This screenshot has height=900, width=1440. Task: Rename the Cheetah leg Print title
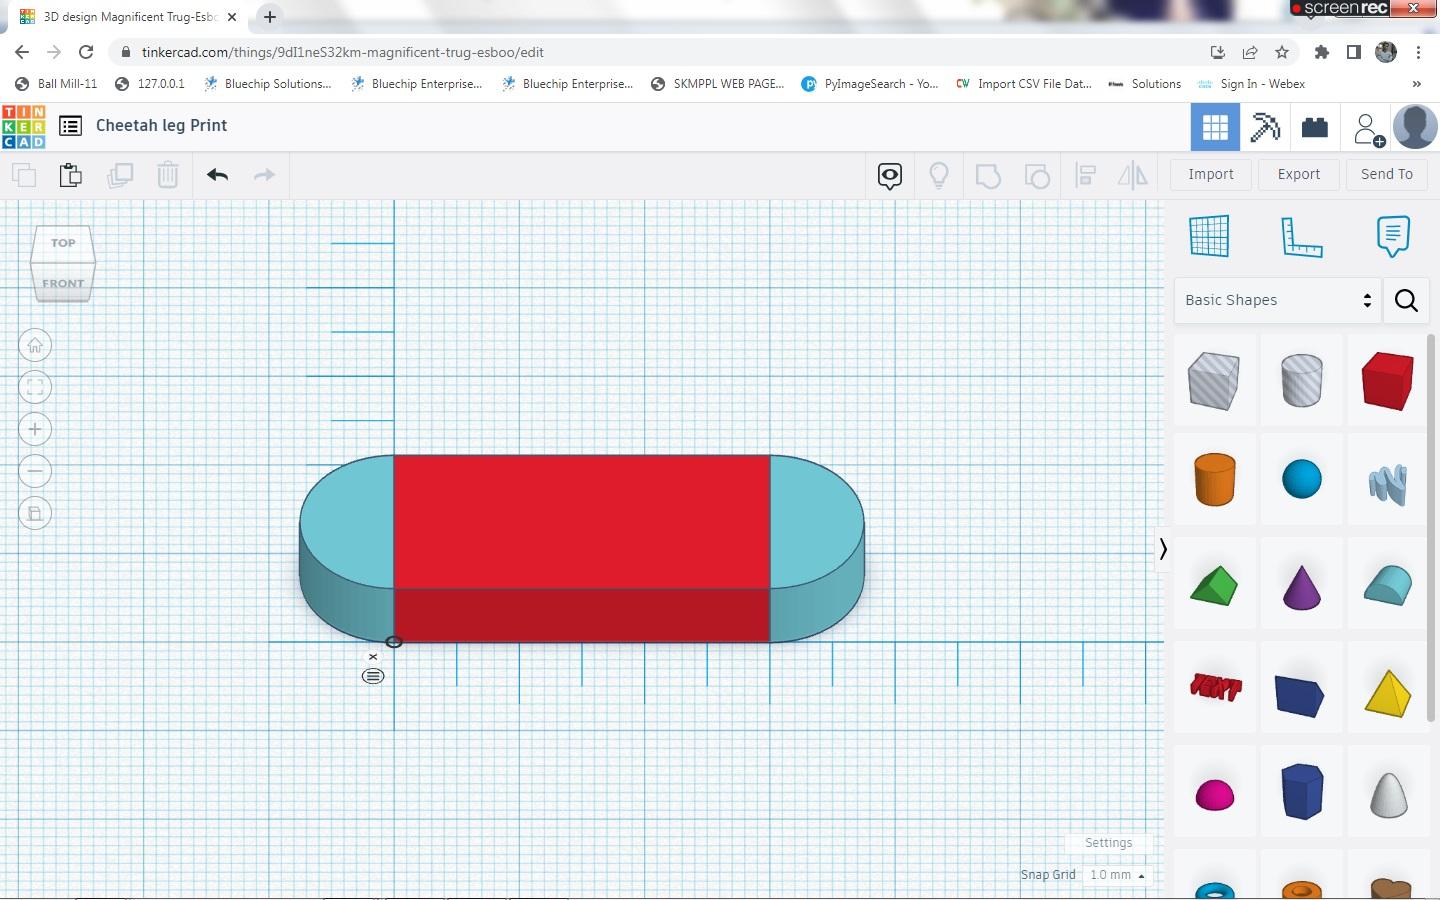161,126
